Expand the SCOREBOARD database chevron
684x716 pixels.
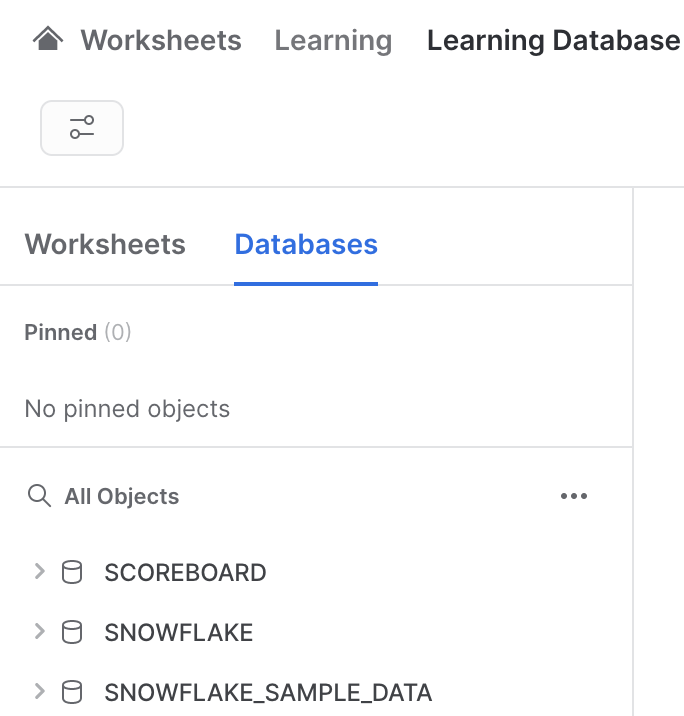(x=40, y=572)
